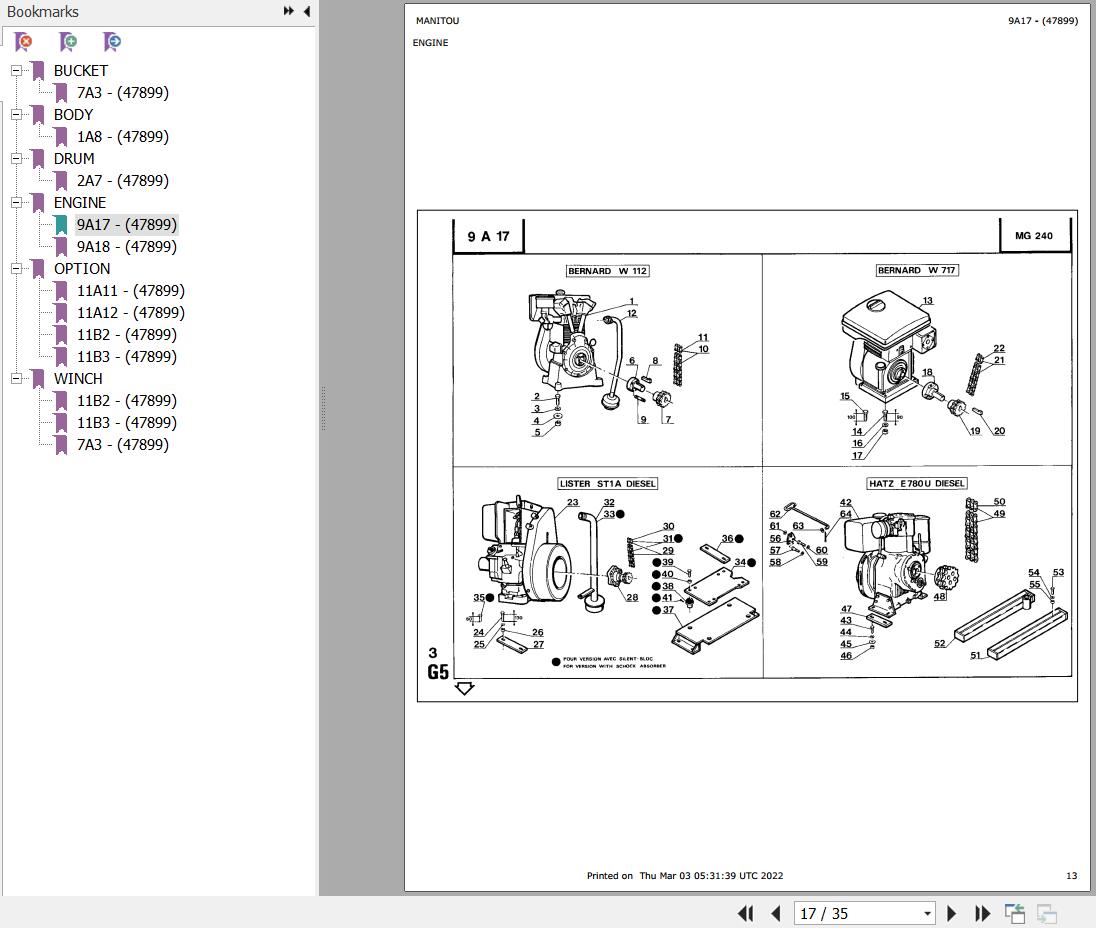
Task: Collapse the bookmarks panel with the left-arrow icon
Action: coord(307,11)
